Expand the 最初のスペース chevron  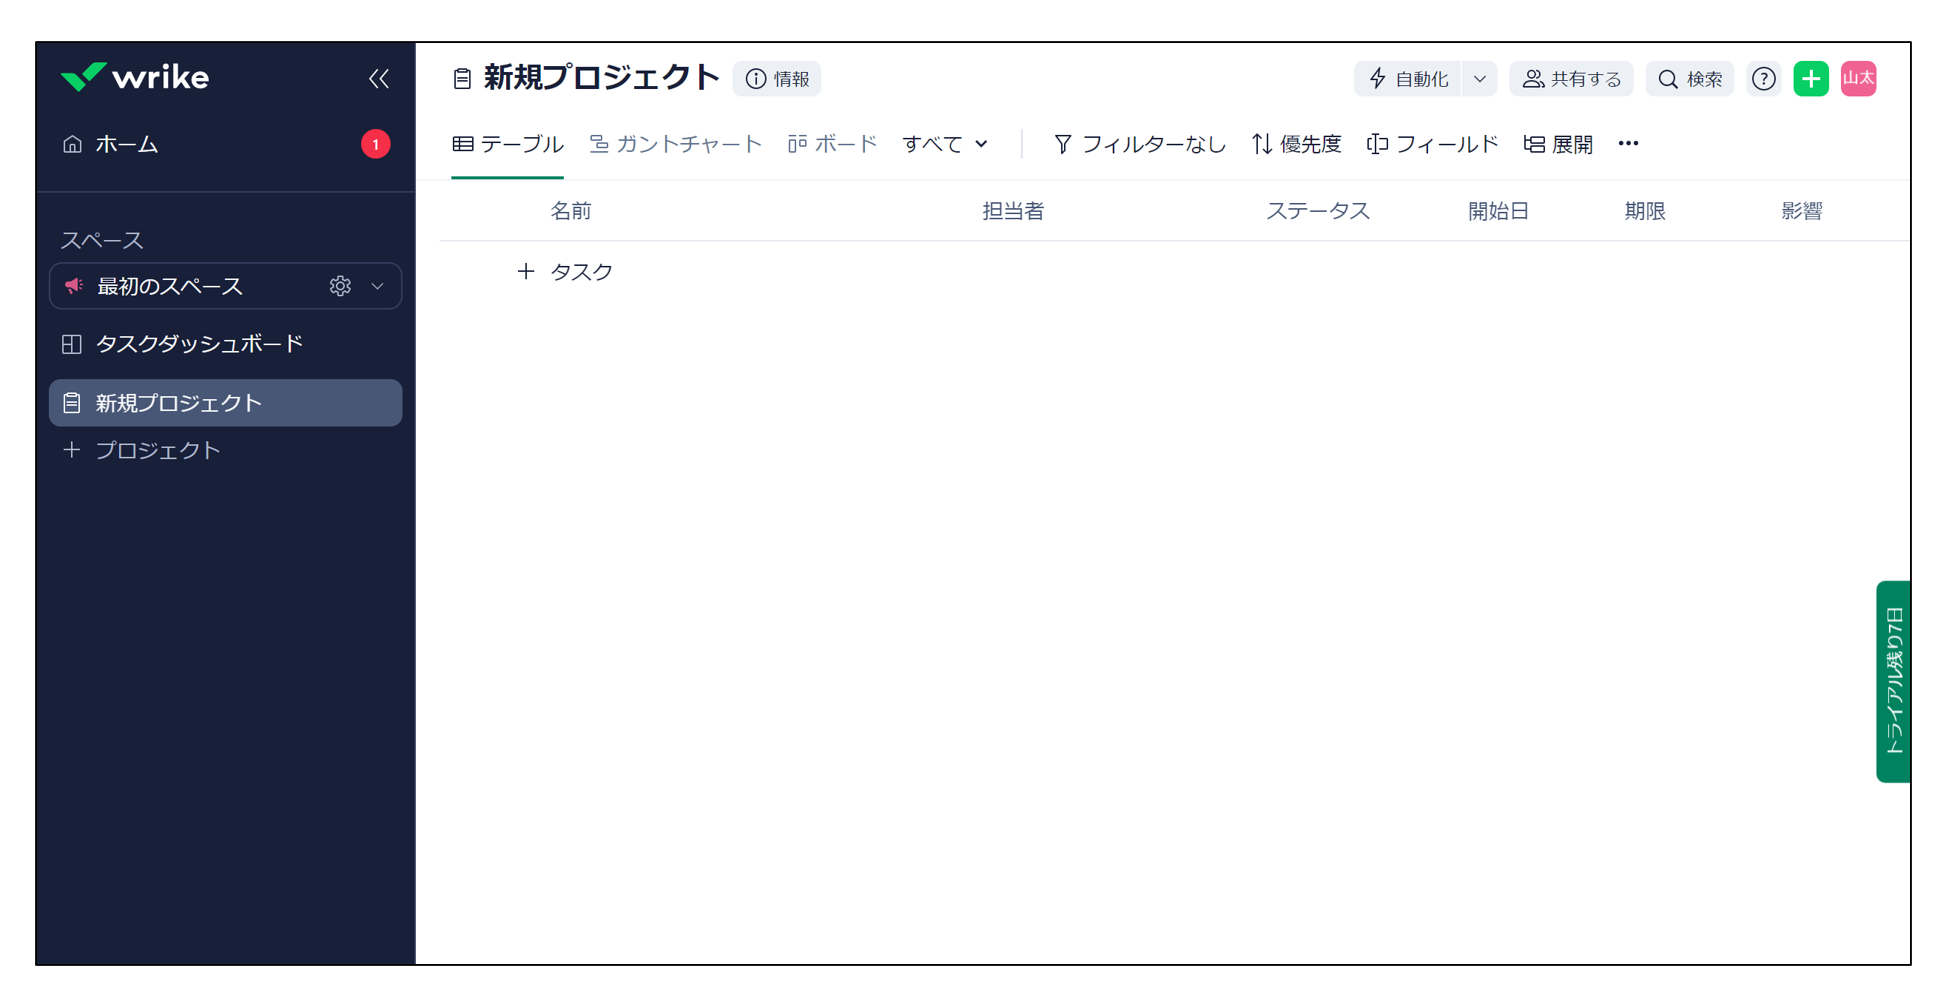tap(377, 287)
